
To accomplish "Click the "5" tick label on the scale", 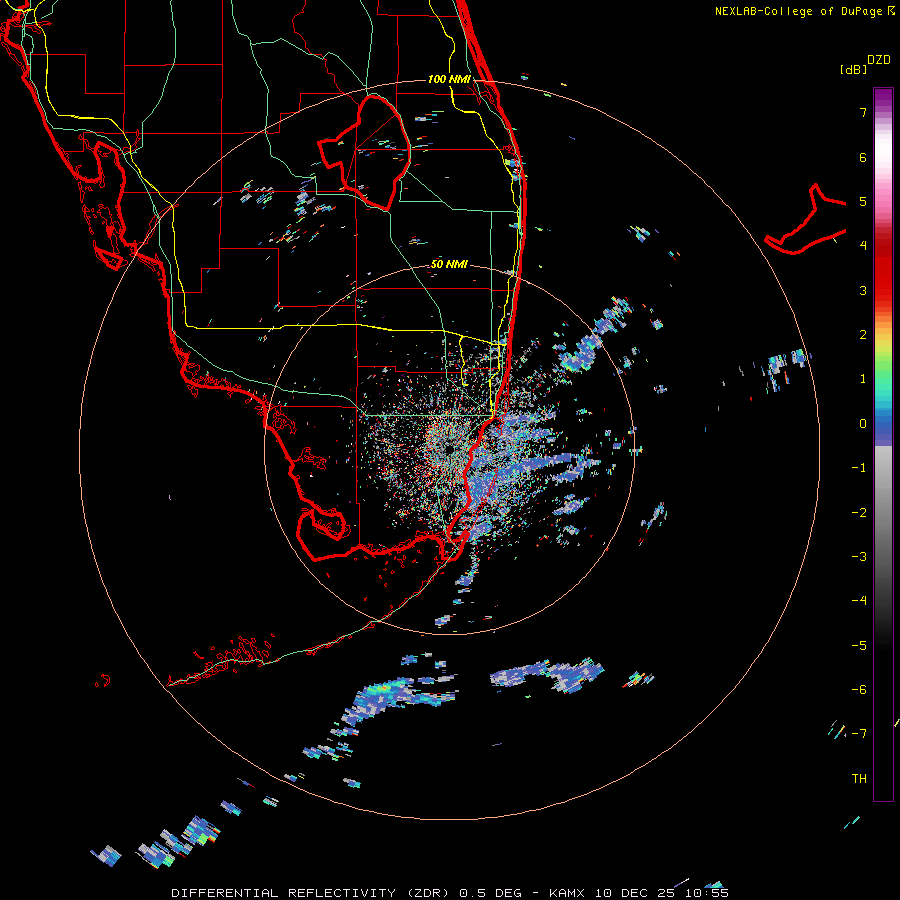I will [863, 201].
